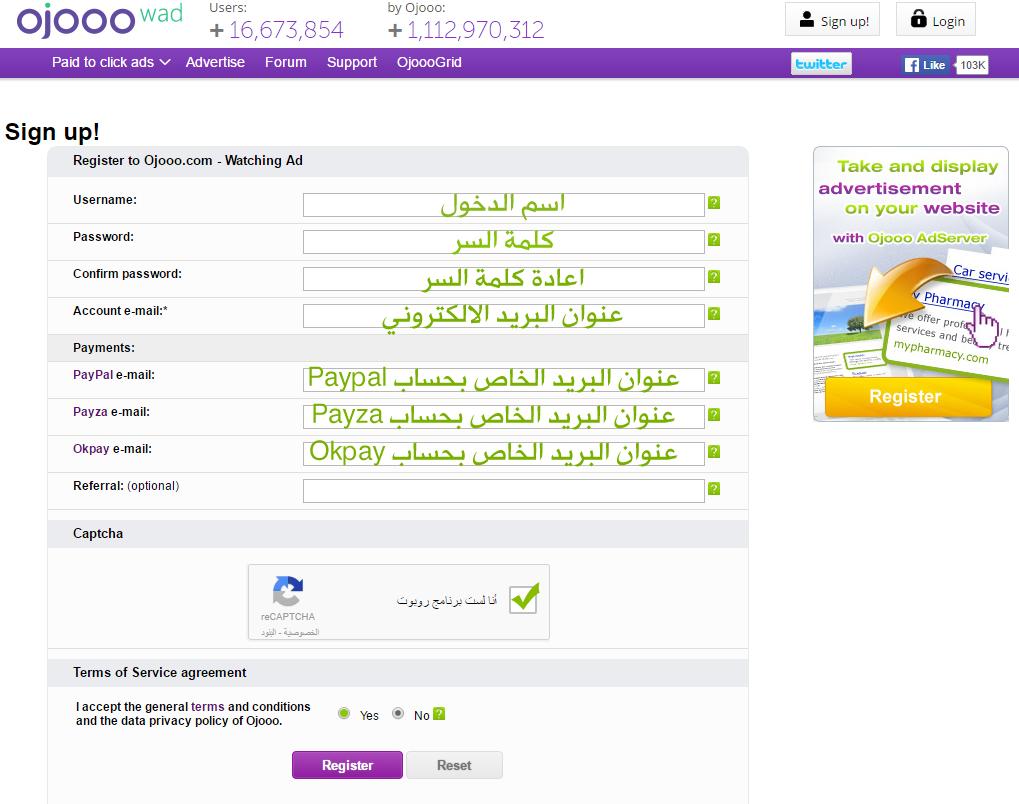Open the terms link in agreement text
Viewport: 1019px width, 804px height.
tap(207, 707)
